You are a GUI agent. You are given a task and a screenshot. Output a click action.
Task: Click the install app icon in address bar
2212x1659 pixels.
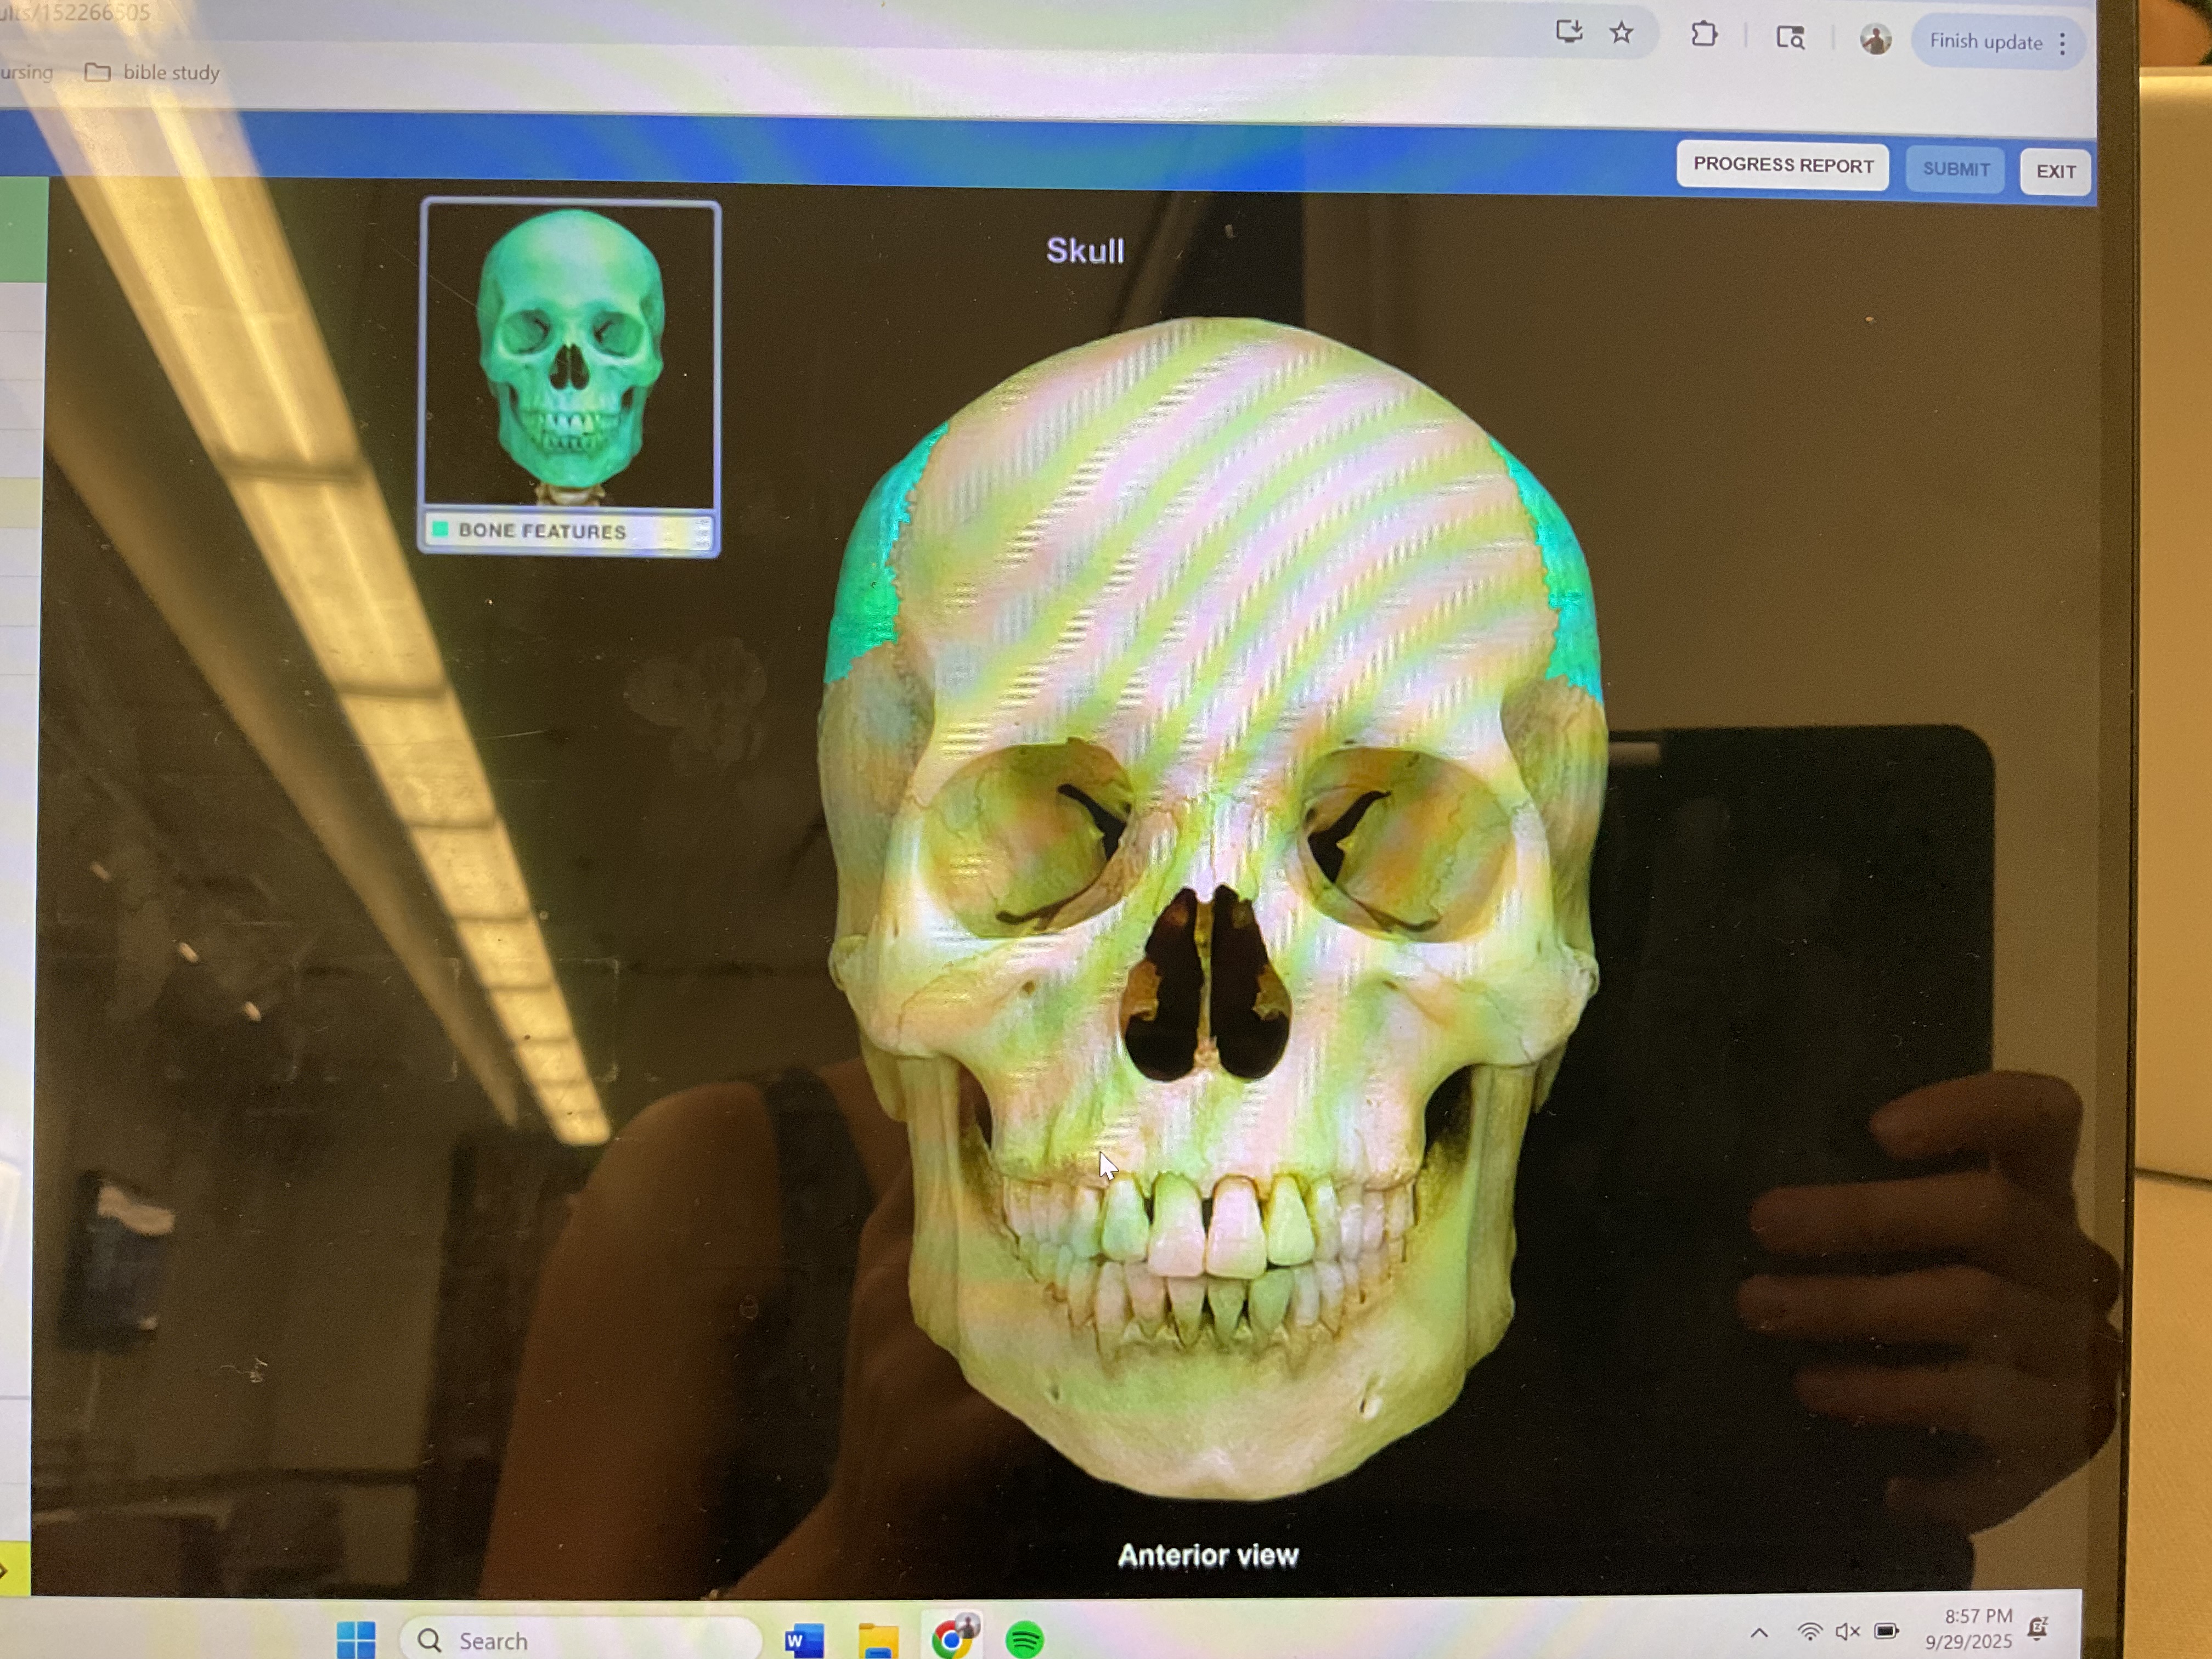pos(1568,32)
